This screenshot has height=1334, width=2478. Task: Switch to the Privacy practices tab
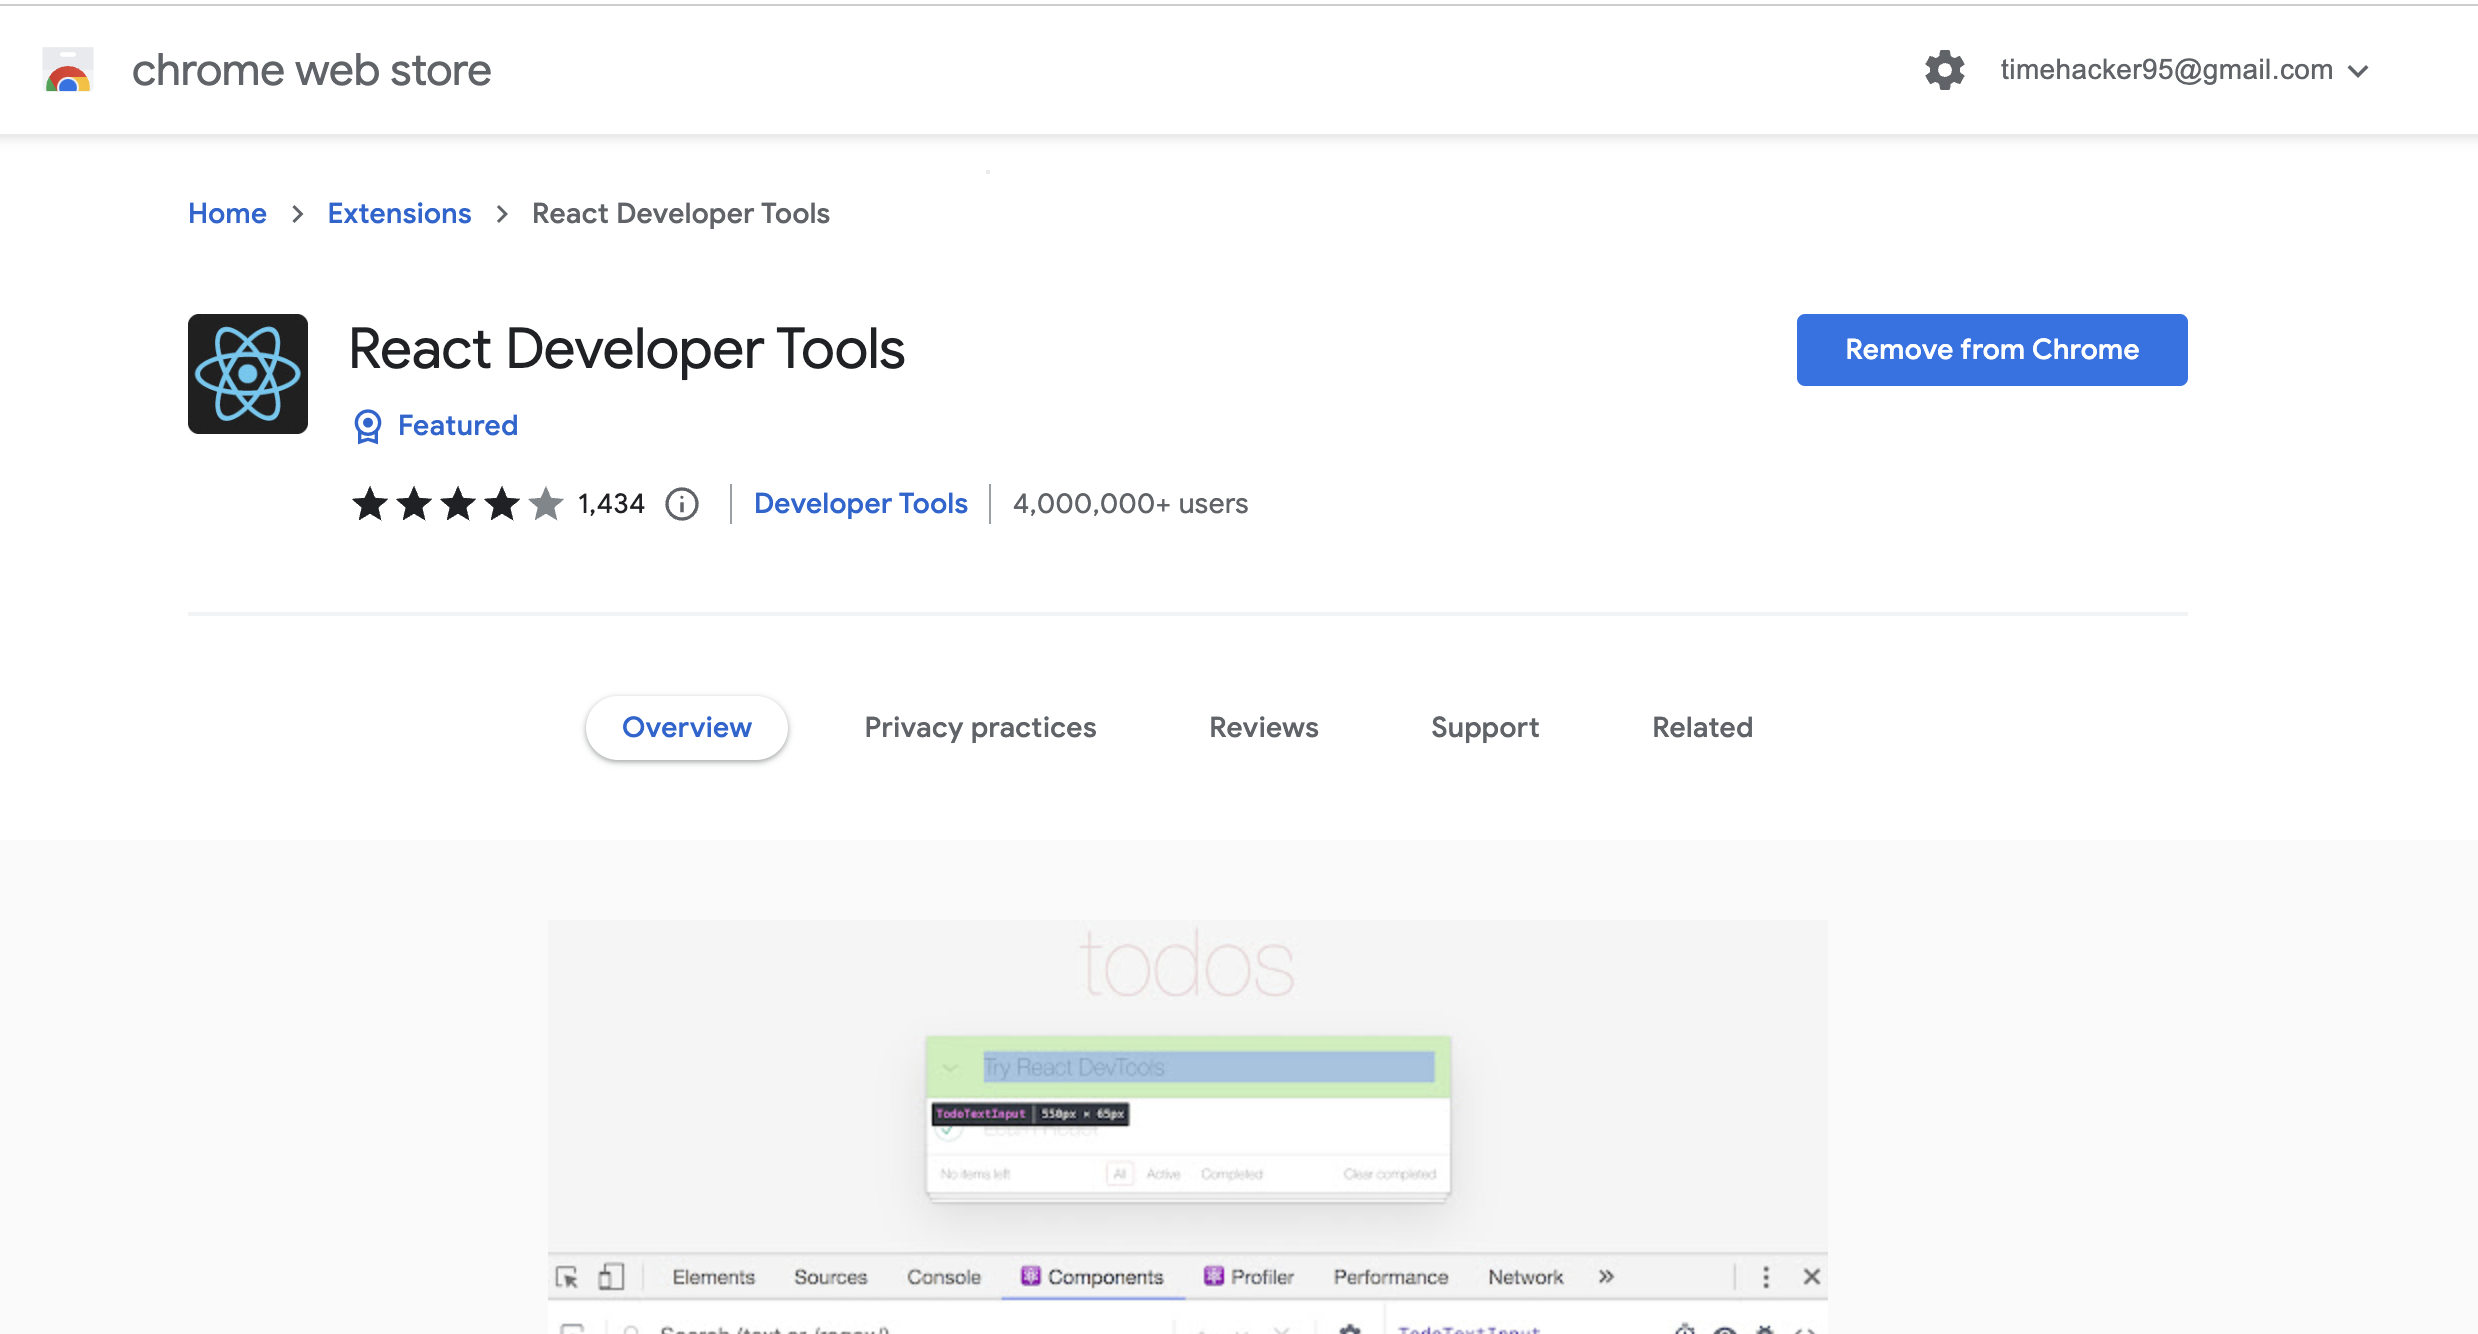tap(980, 727)
